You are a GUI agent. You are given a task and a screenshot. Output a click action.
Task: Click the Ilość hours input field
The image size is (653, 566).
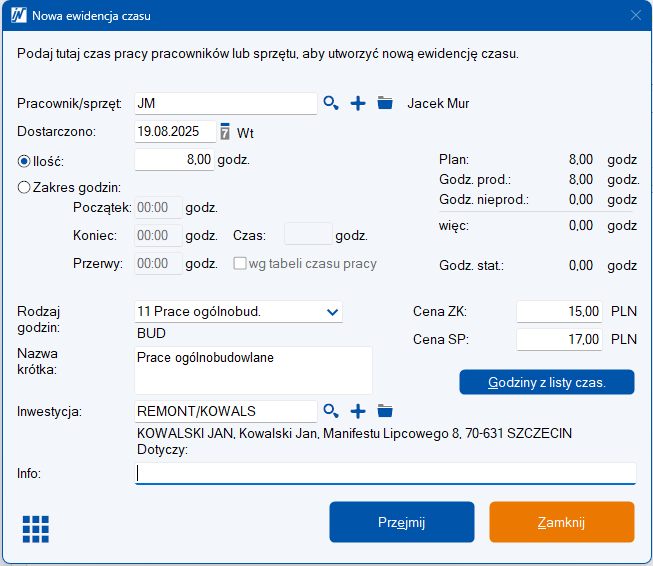[x=174, y=159]
